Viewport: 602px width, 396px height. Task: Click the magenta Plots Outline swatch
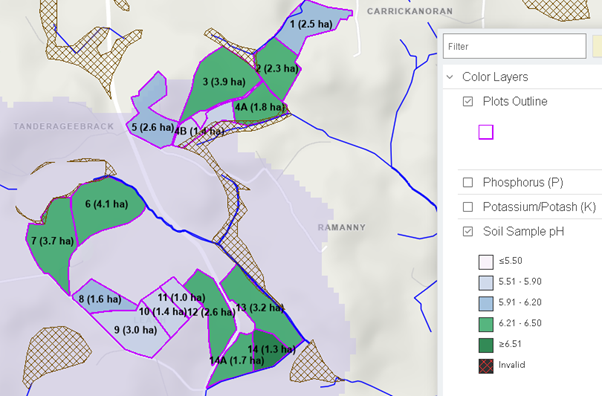tap(486, 132)
